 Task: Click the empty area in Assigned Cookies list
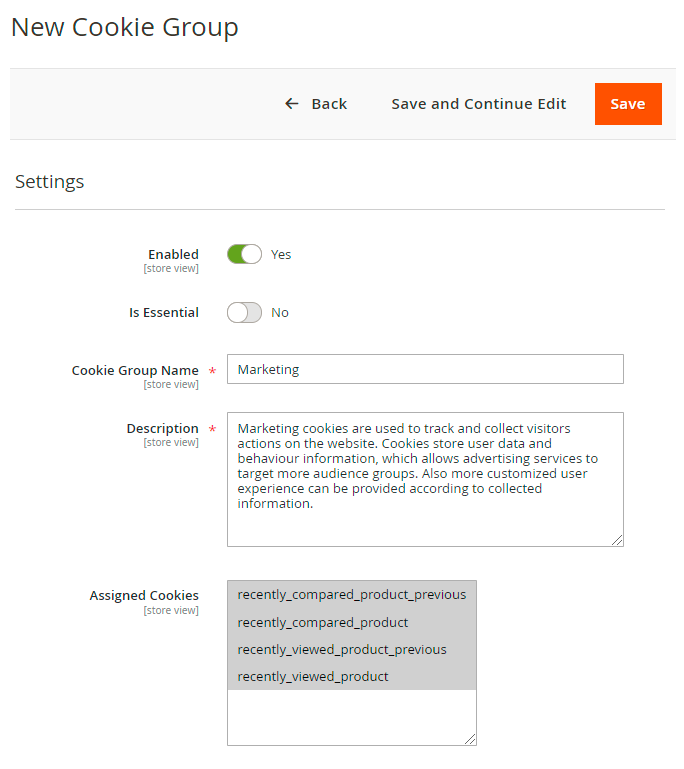(351, 717)
